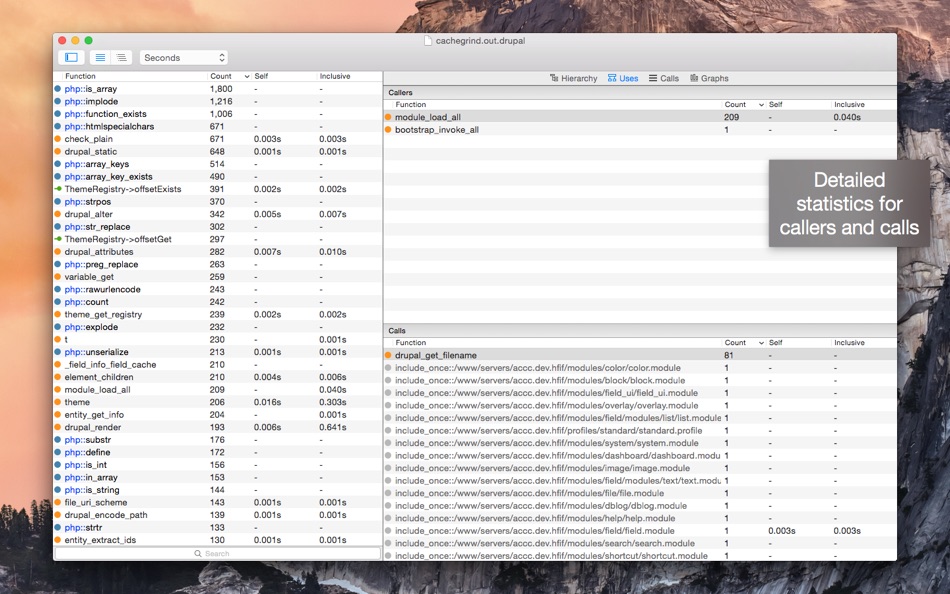
Task: Toggle the sidebar panel button
Action: (x=71, y=58)
